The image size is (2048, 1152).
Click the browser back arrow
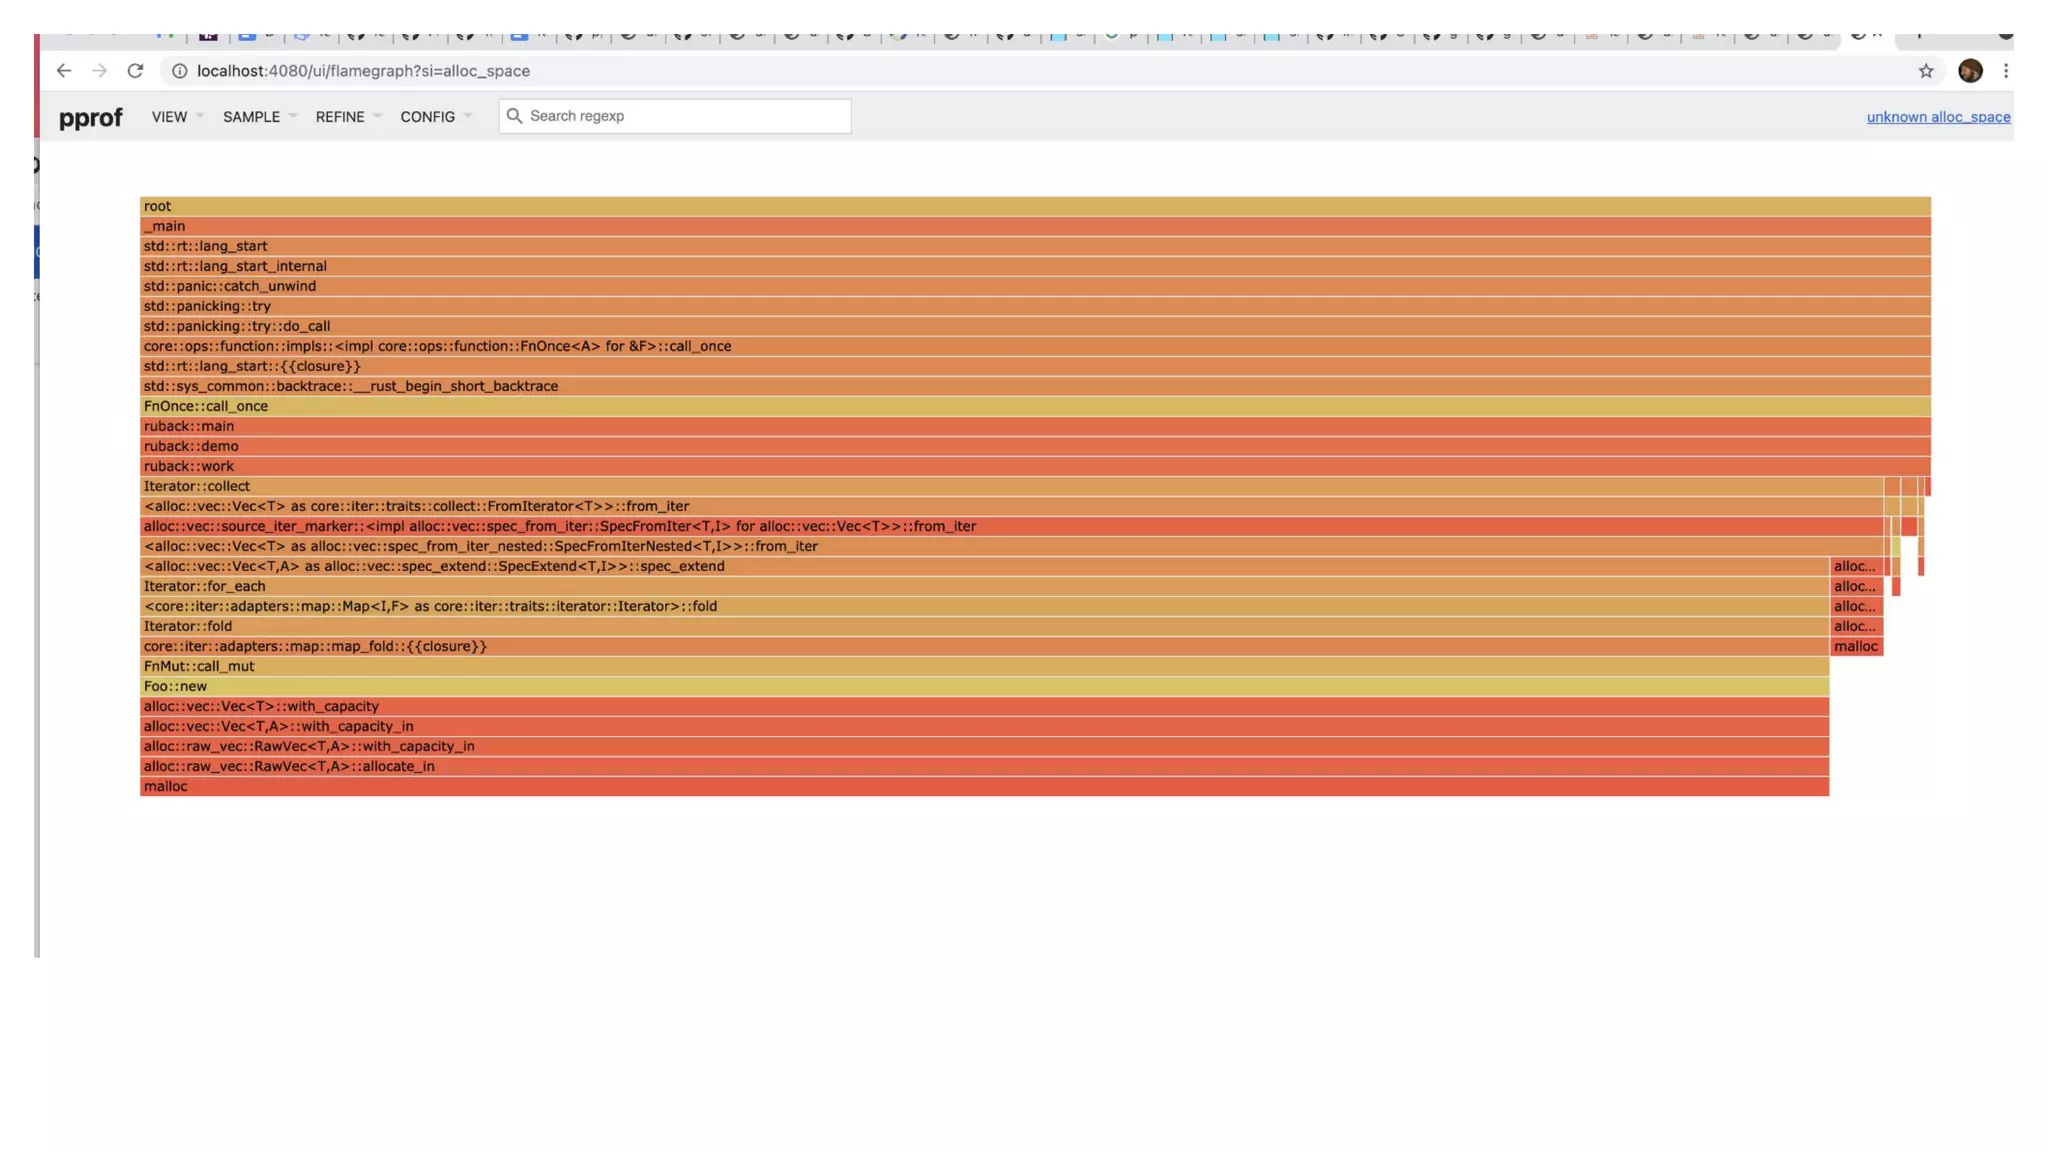(x=63, y=71)
